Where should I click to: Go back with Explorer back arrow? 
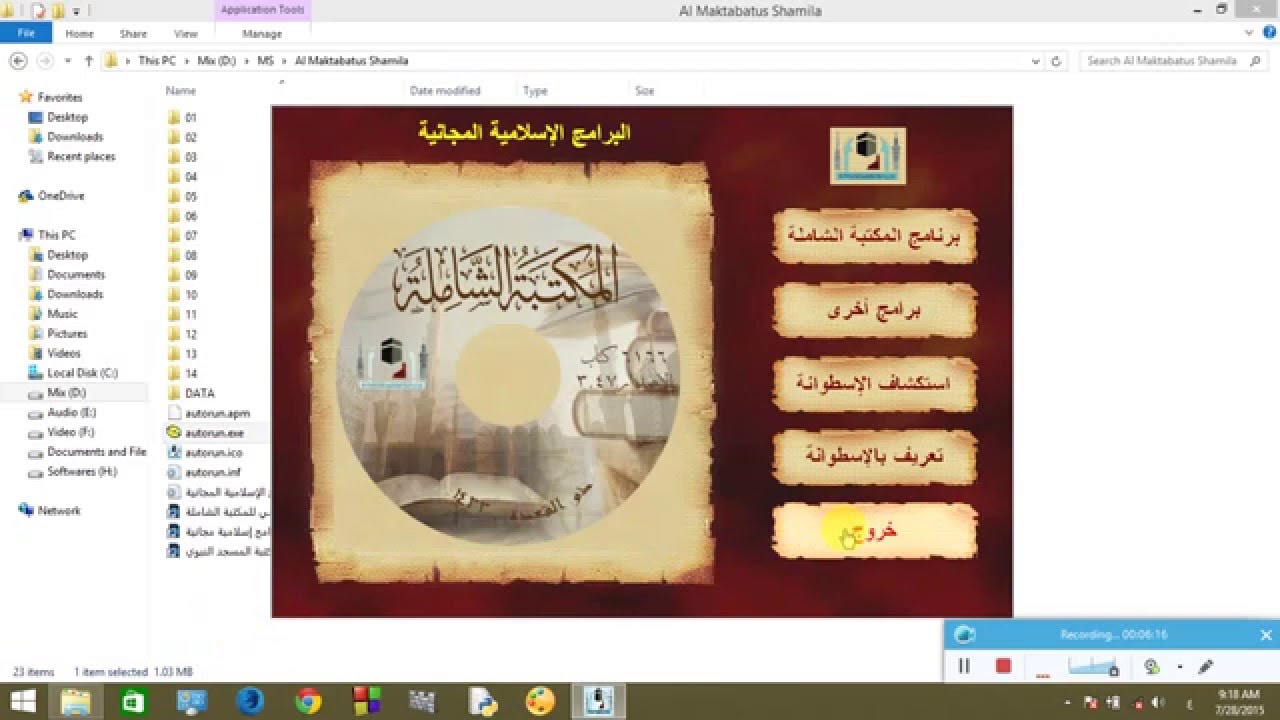click(18, 61)
